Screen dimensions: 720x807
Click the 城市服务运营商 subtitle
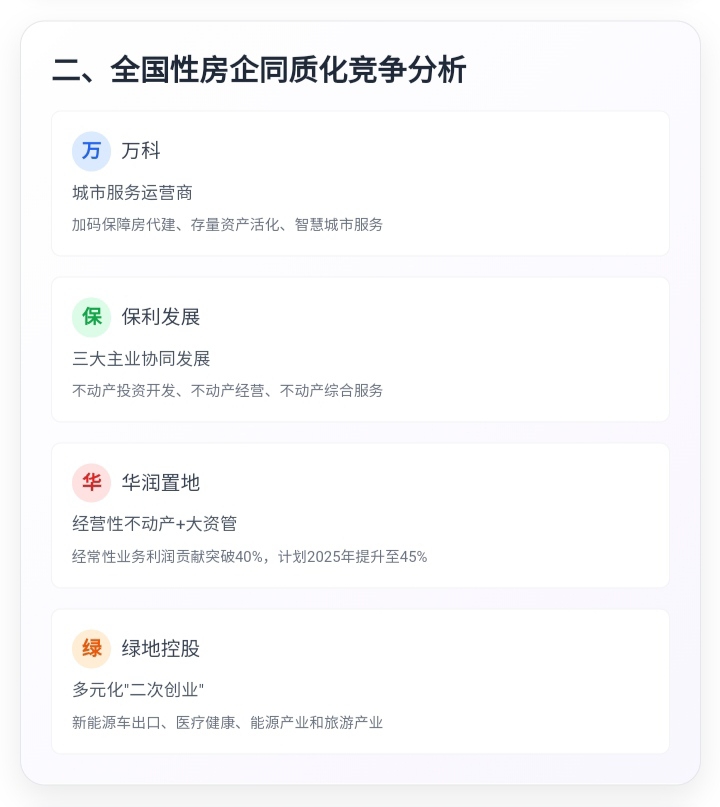pos(132,192)
